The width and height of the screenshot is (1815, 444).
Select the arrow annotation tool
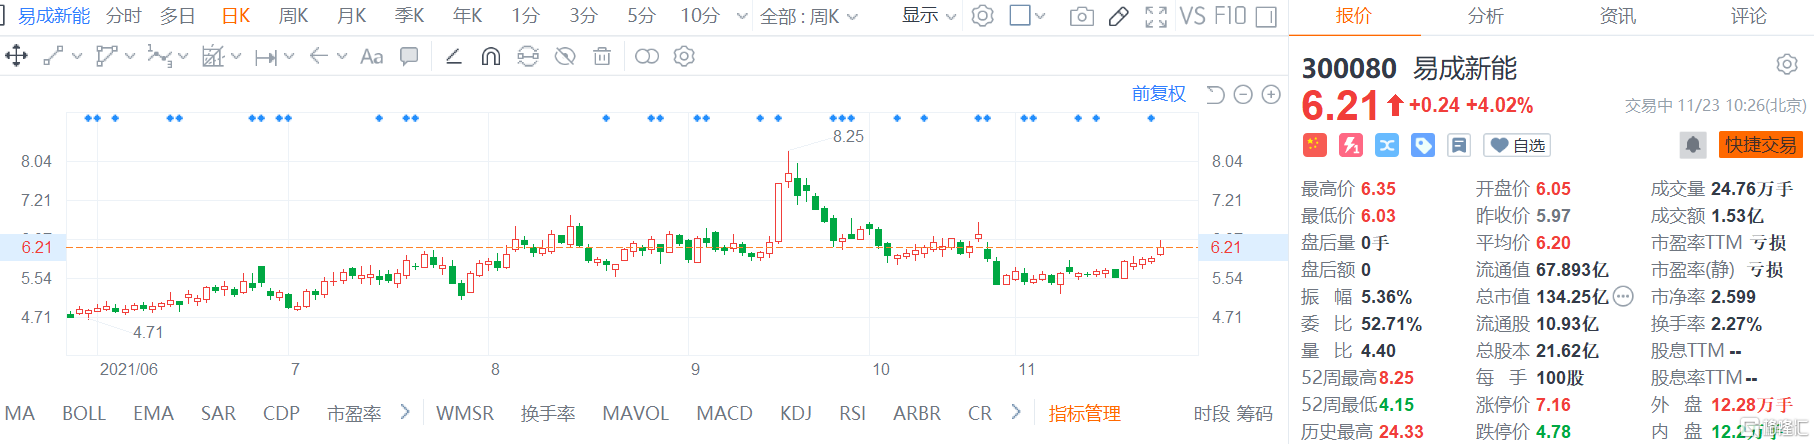(x=319, y=56)
